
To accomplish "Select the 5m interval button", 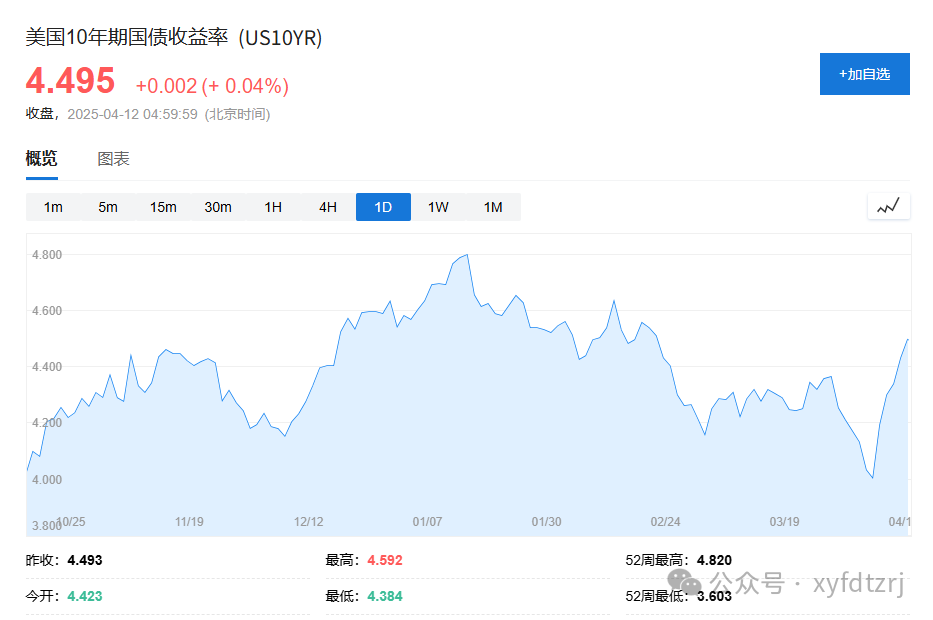I will tap(107, 206).
